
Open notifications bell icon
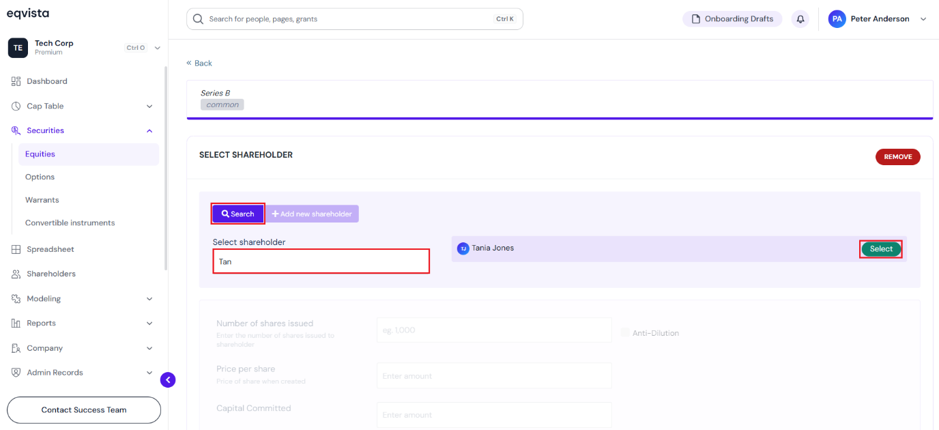[800, 19]
